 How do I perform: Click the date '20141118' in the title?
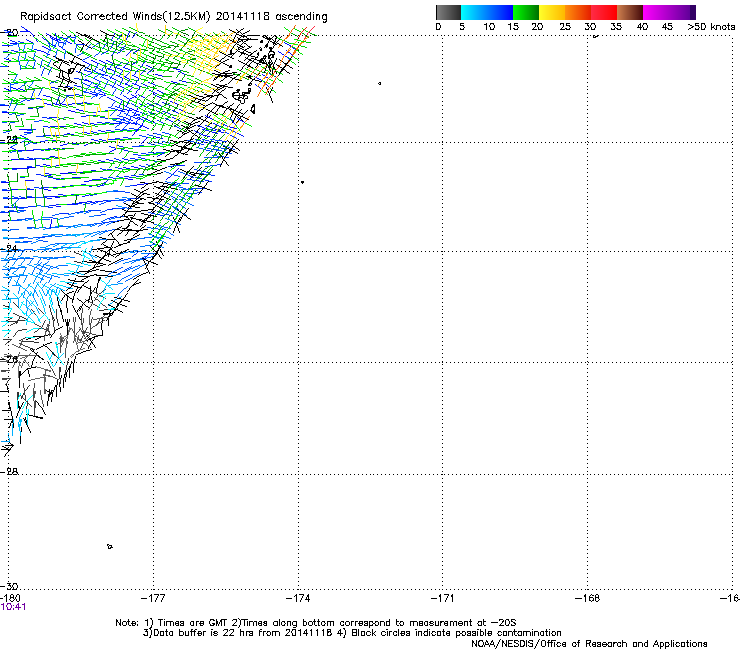243,16
